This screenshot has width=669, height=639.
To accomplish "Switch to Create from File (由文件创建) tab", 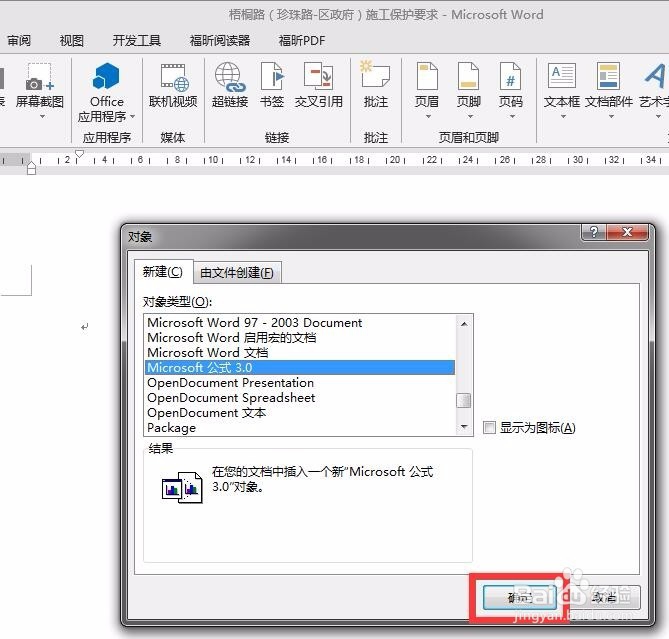I will pos(237,273).
